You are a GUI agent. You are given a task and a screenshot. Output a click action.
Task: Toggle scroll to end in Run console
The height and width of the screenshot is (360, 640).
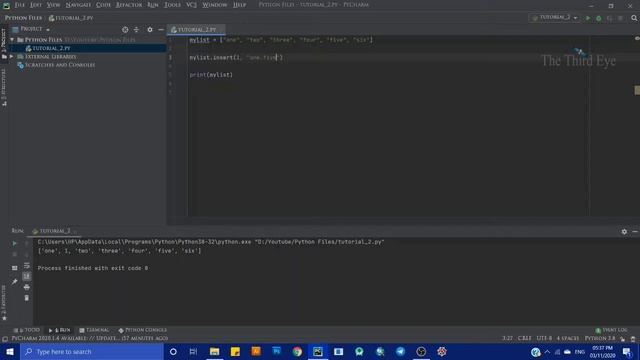coord(27,276)
